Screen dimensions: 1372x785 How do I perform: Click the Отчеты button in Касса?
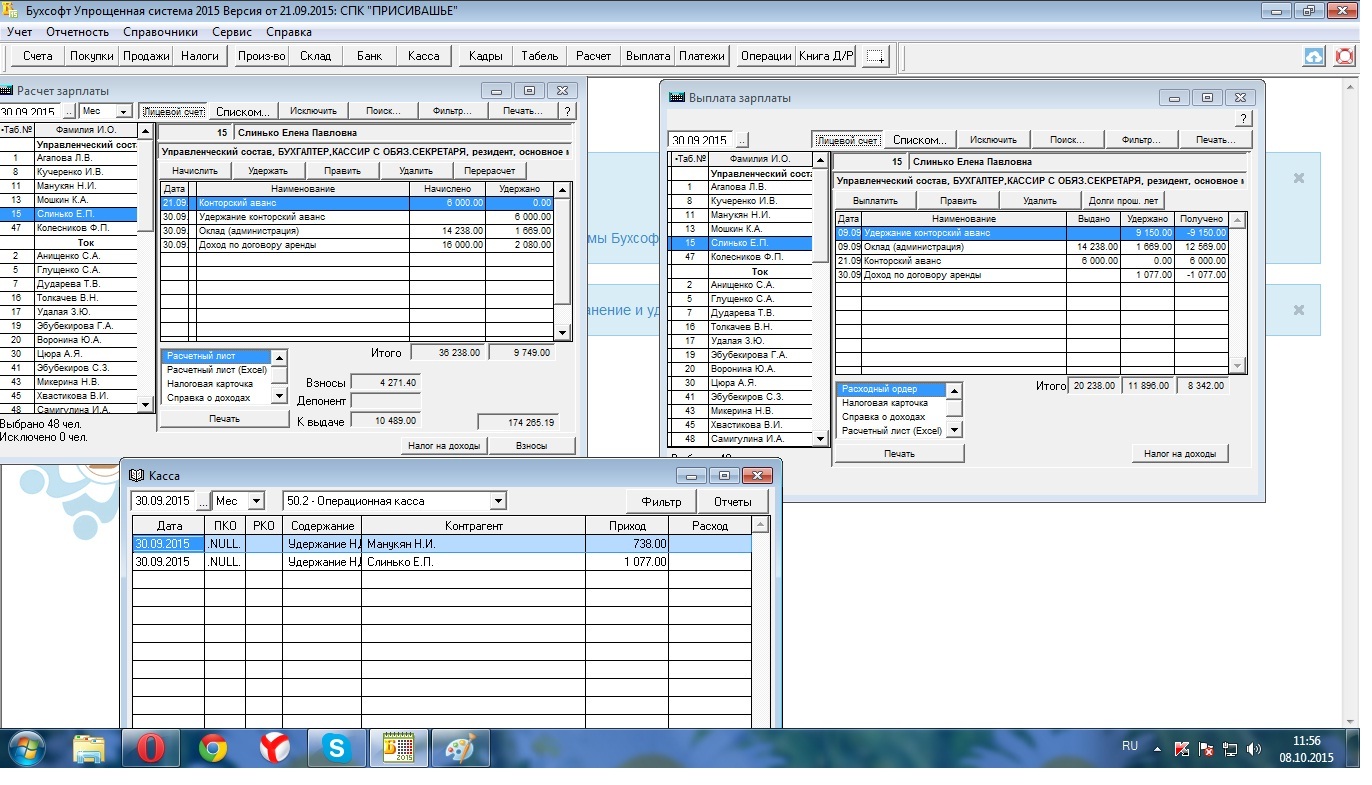coord(733,501)
